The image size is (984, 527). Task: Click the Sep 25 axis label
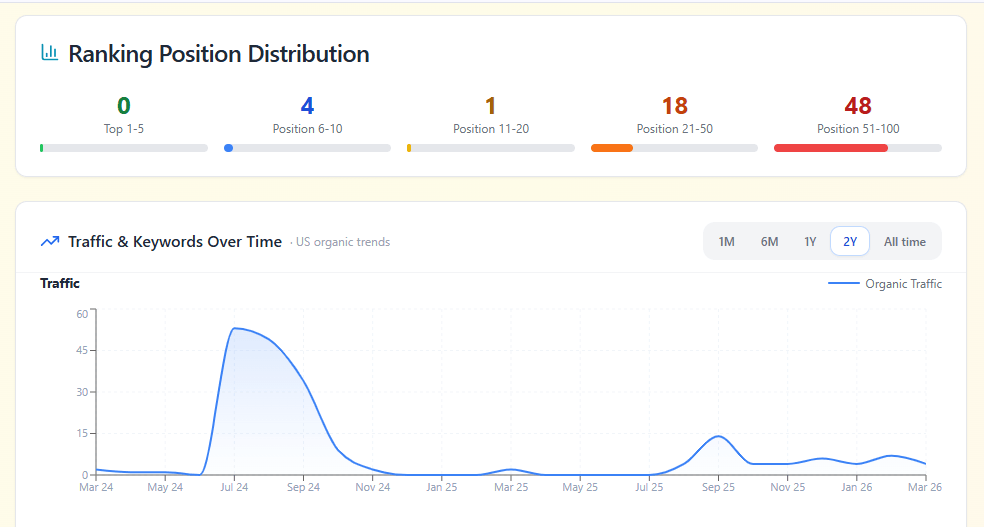[x=718, y=487]
